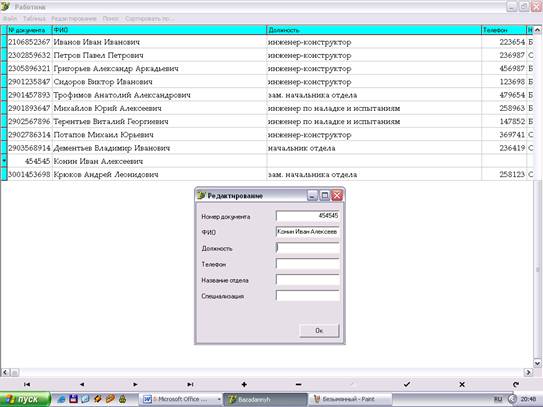The height and width of the screenshot is (407, 543).
Task: Insert a new record with plus button
Action: pos(244,384)
